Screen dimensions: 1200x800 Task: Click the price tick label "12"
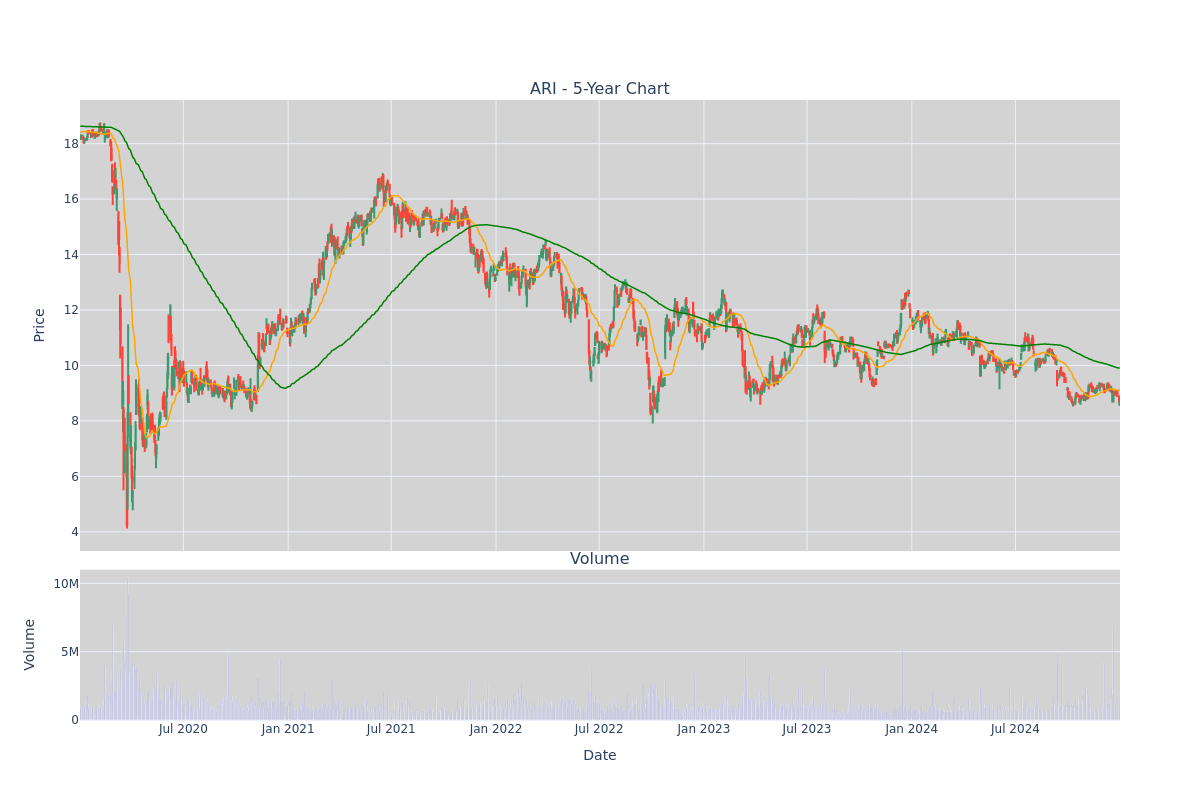(x=71, y=310)
